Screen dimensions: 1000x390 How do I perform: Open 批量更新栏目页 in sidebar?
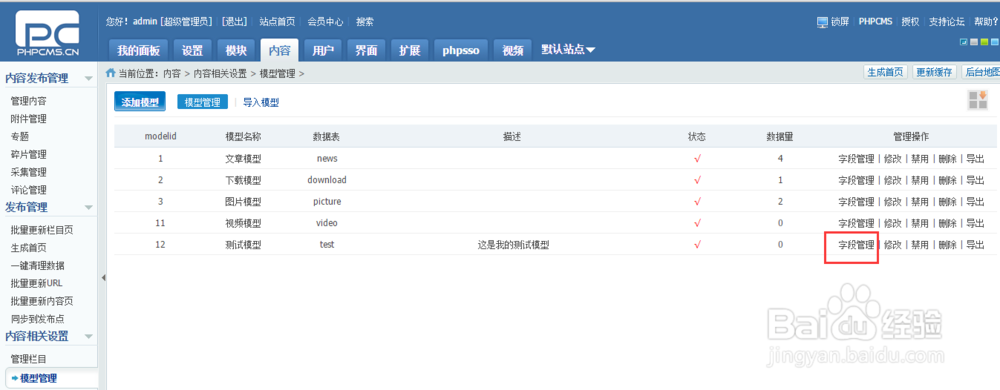click(42, 229)
